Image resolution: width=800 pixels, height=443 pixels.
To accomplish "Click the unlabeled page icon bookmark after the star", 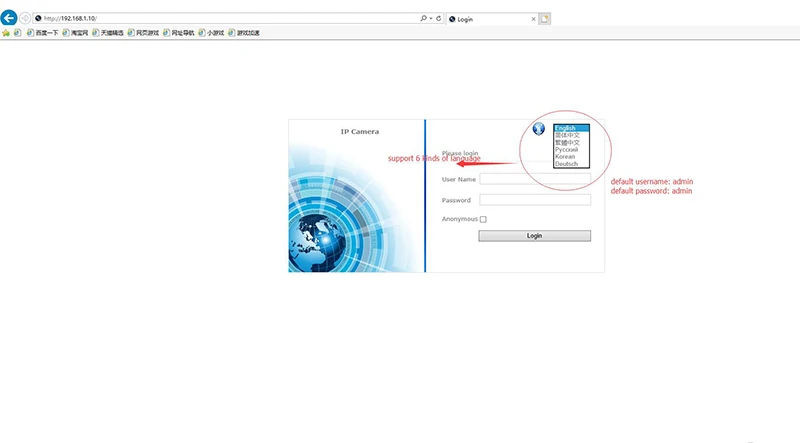I will tap(17, 33).
